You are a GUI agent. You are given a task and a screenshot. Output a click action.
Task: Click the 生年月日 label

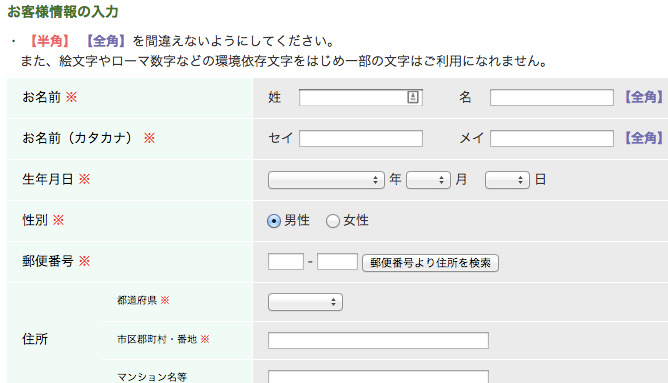coord(48,179)
